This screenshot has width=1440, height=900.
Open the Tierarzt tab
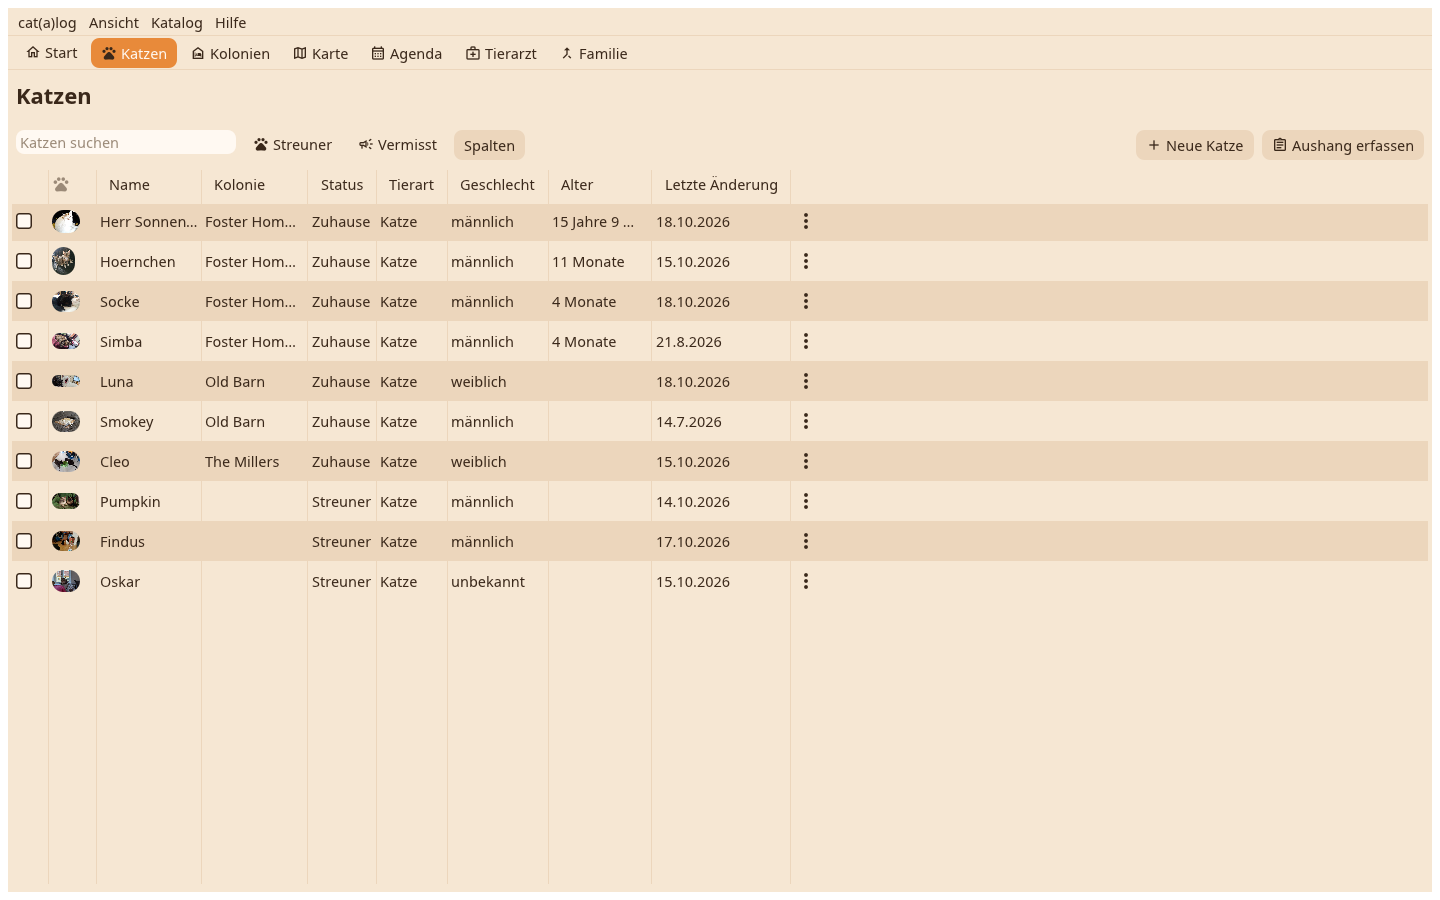502,53
